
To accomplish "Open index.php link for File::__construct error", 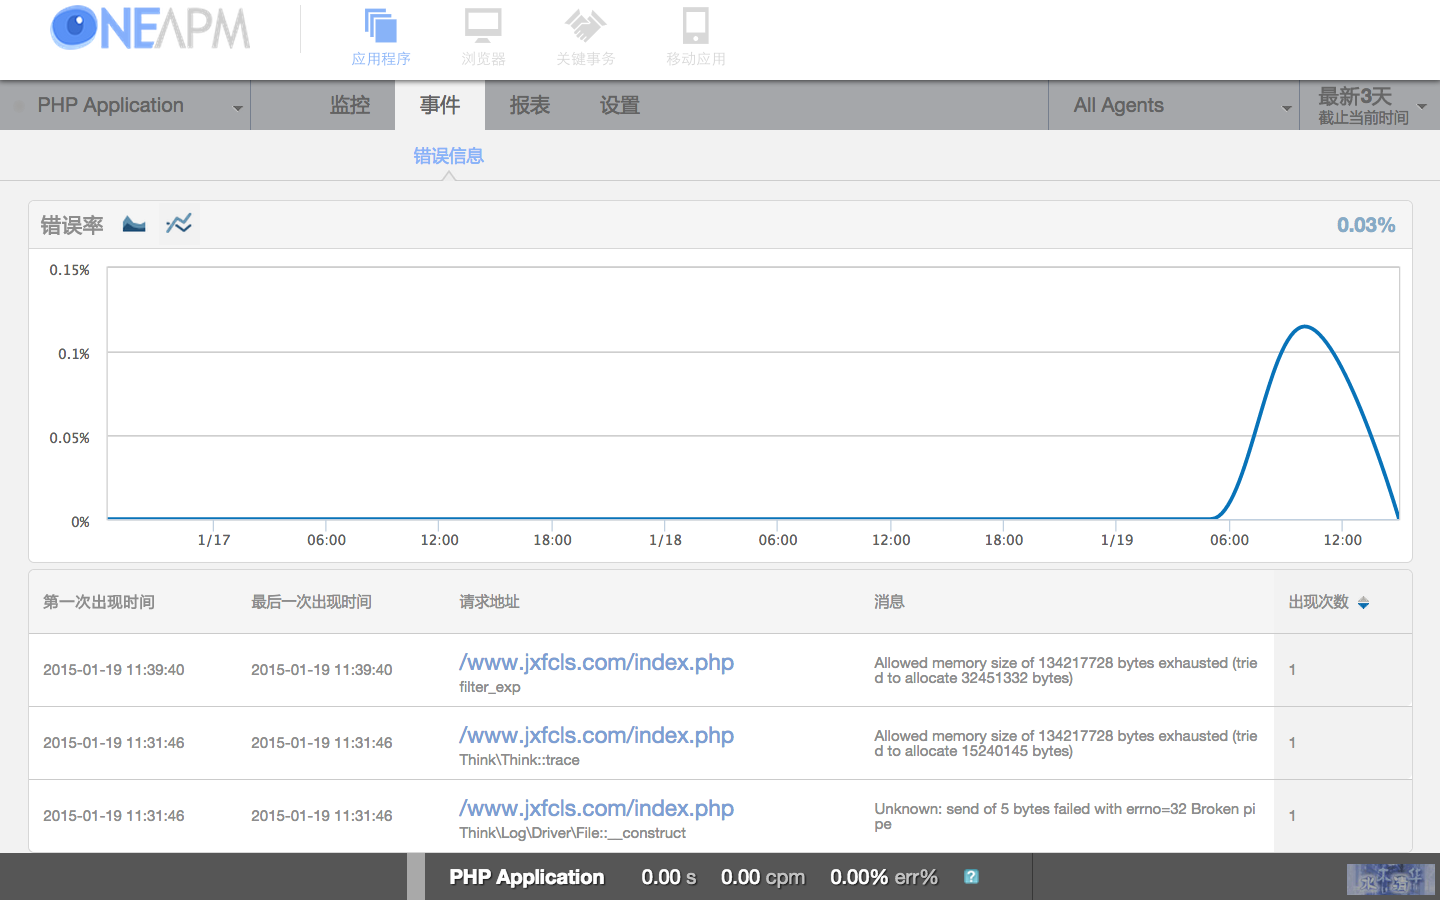I will pos(596,808).
